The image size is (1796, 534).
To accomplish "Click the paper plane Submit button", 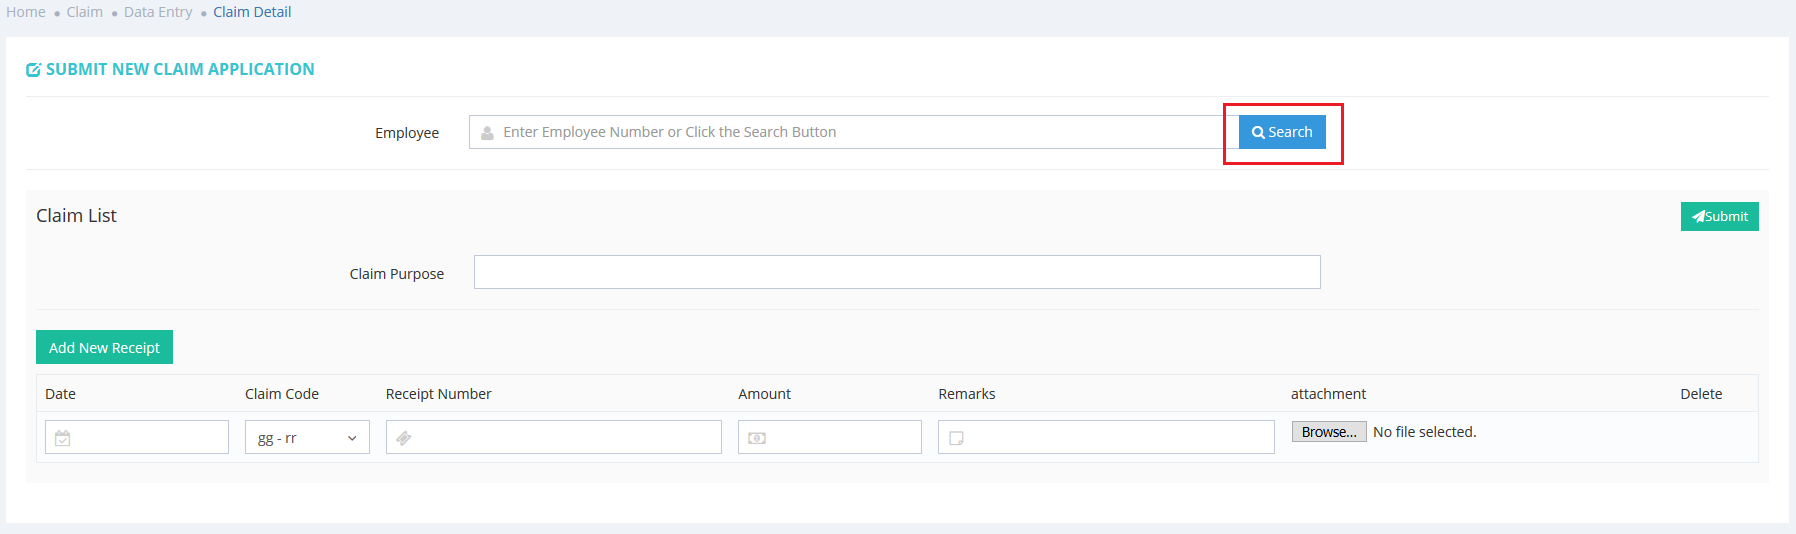I will [x=1719, y=216].
